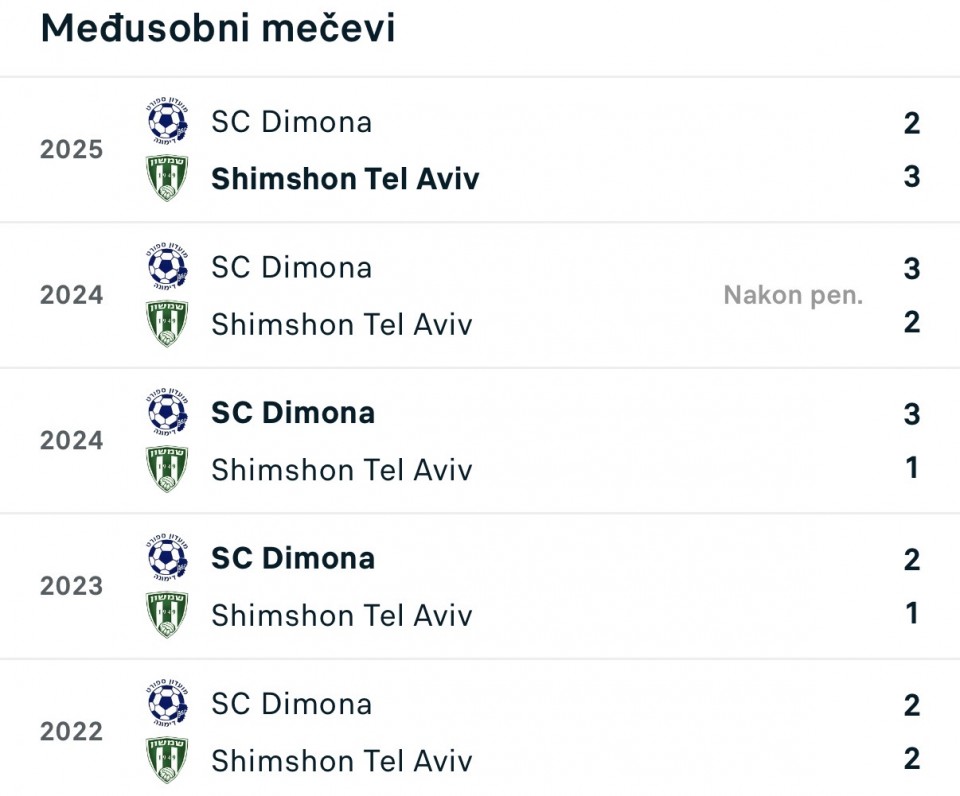Click SC Dimona logo in 2023 match
Screen dimensions: 960x796
[x=167, y=558]
